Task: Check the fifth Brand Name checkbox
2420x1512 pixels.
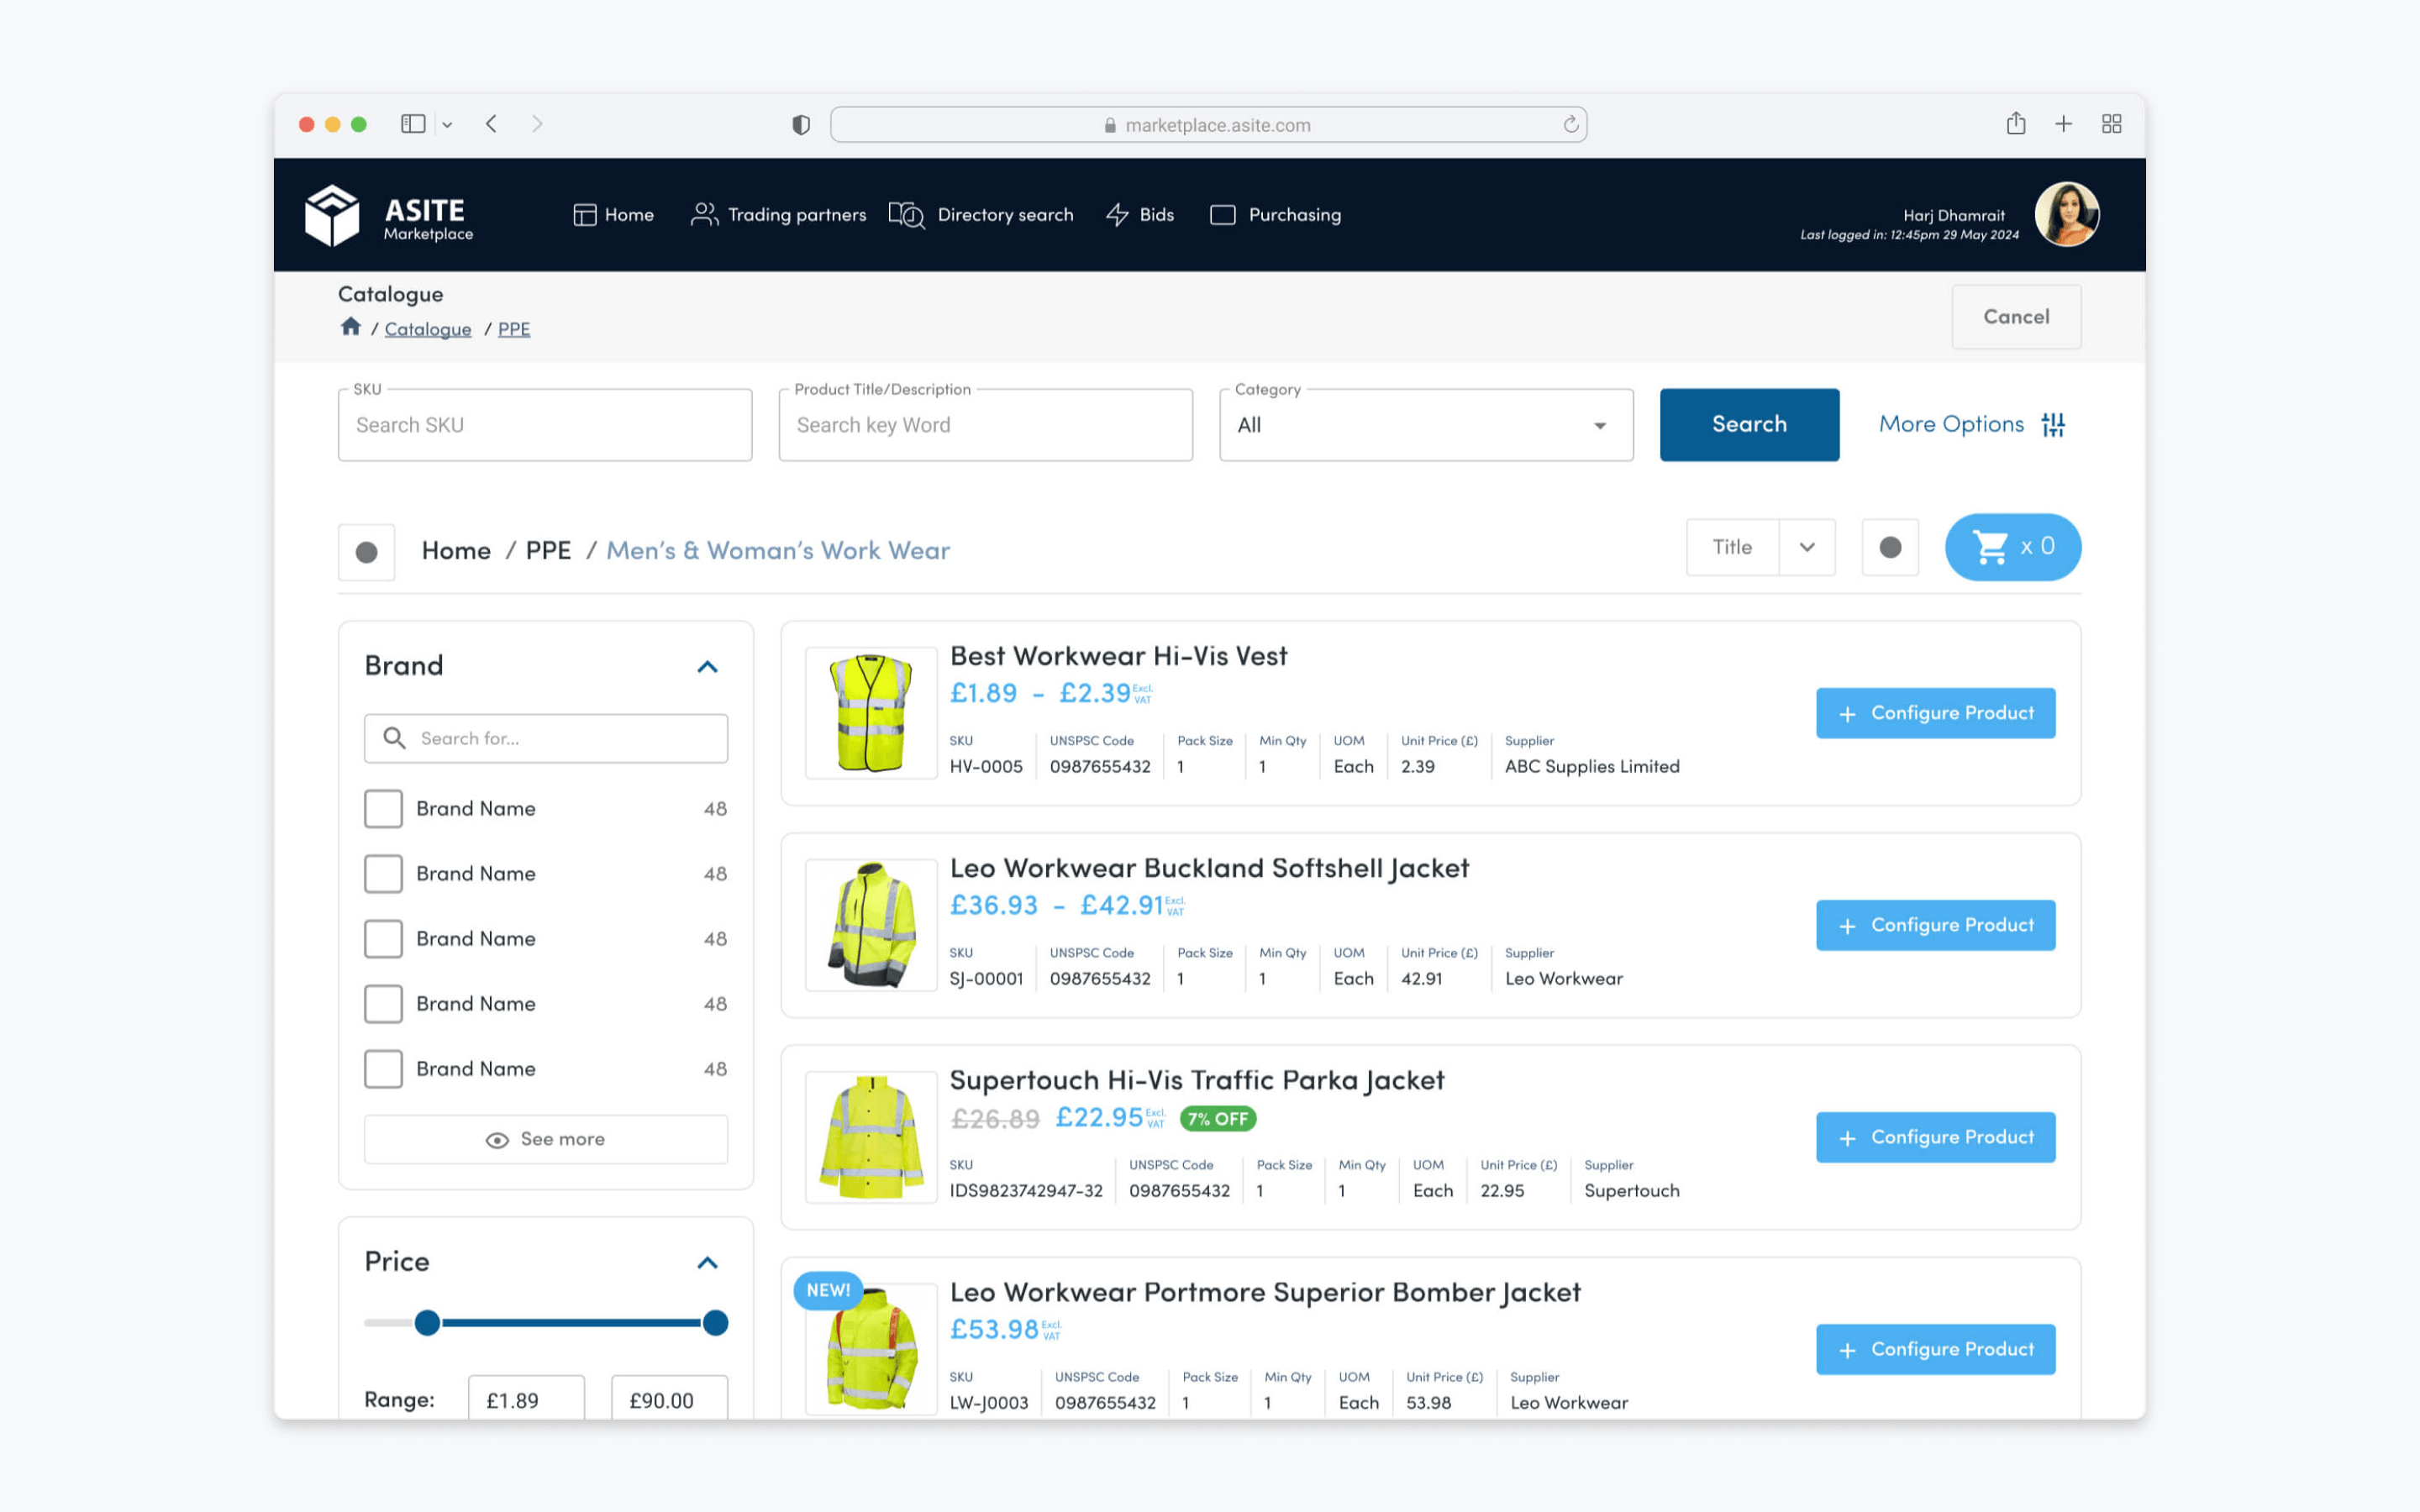Action: pyautogui.click(x=383, y=1068)
